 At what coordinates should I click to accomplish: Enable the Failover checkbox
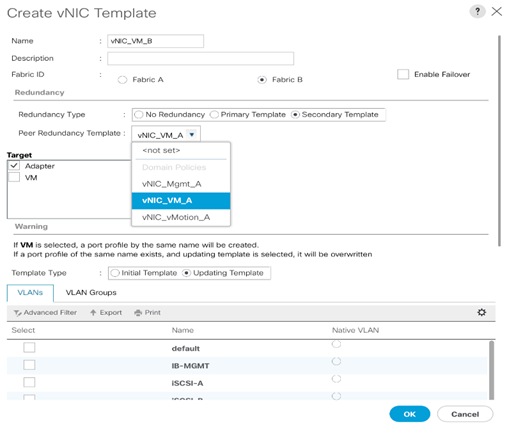tap(403, 74)
